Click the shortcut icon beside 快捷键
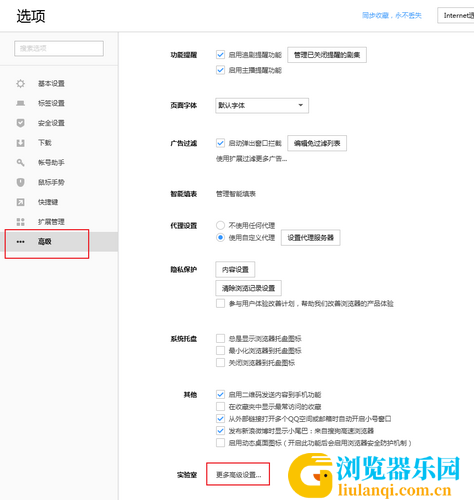474x500 pixels. coord(20,202)
